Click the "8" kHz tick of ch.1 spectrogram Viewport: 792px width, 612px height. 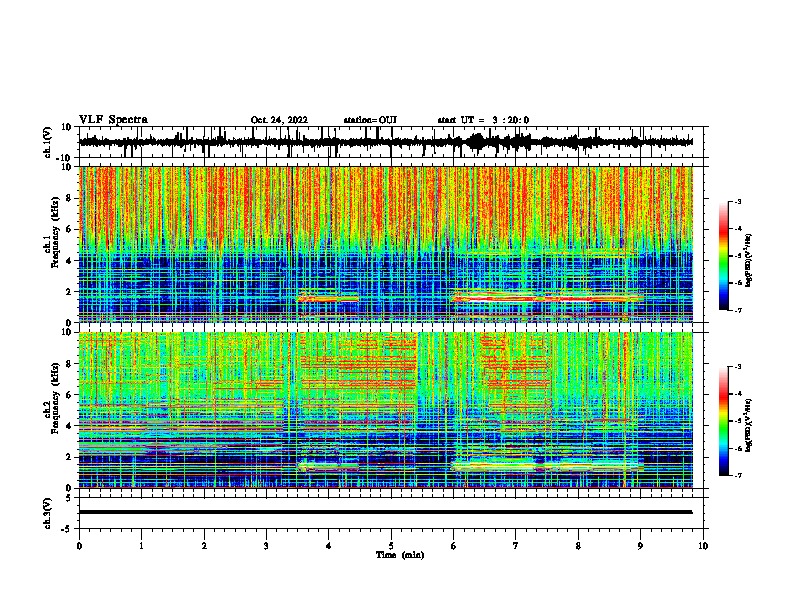coord(69,198)
